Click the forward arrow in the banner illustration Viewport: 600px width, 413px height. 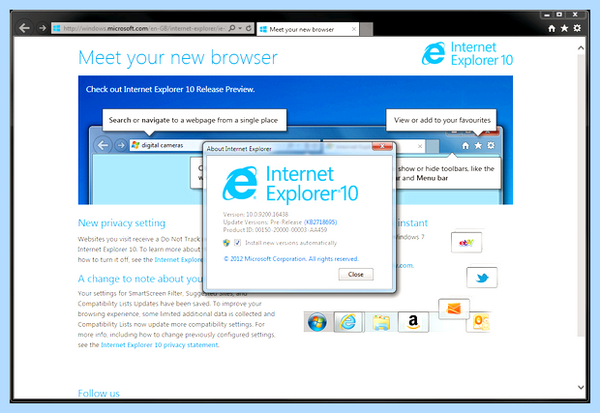tap(121, 145)
